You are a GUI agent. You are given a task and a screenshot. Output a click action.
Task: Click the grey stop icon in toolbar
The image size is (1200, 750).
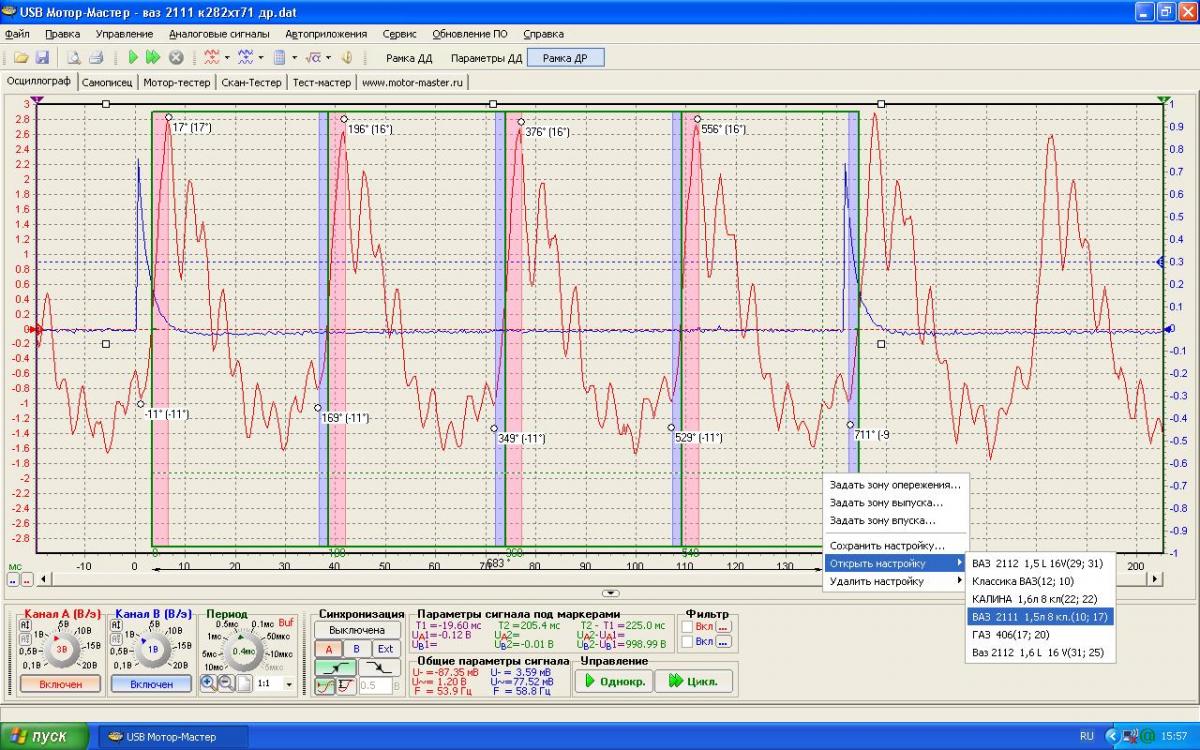click(x=176, y=58)
